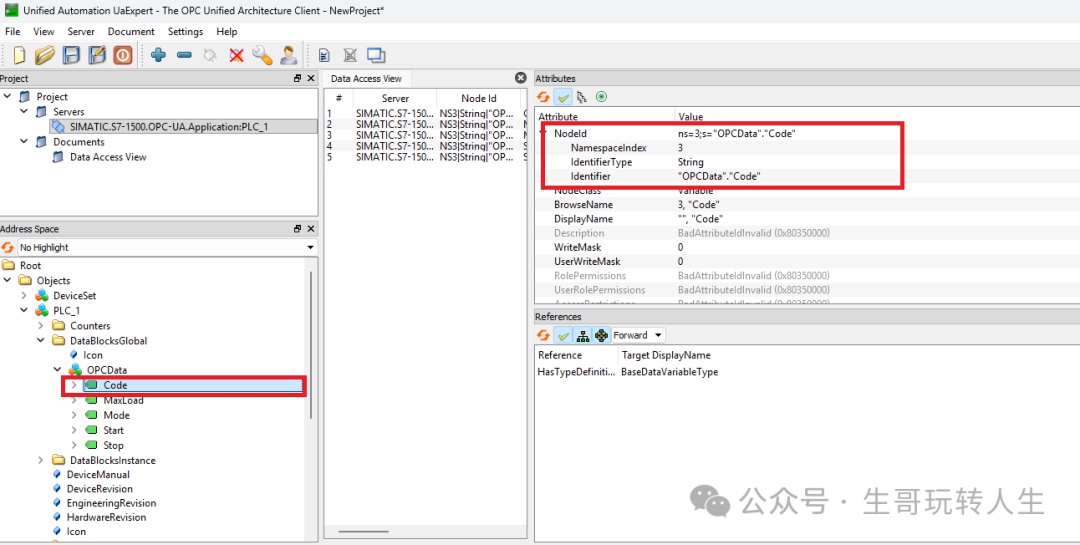
Task: Open the Help menu
Action: [x=227, y=32]
